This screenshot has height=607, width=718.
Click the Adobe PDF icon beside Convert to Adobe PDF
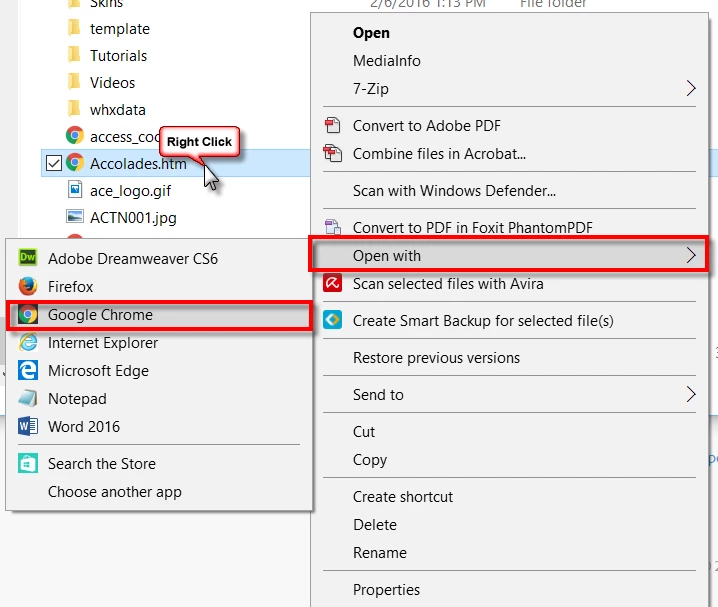pyautogui.click(x=332, y=125)
